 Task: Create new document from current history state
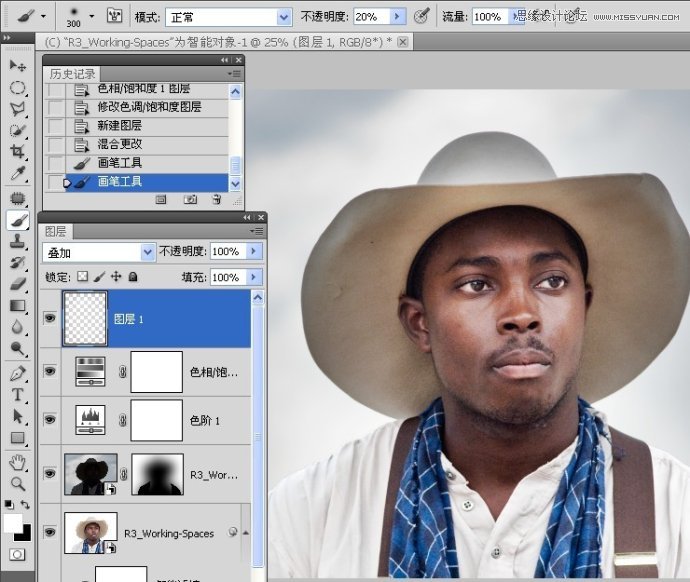(161, 200)
